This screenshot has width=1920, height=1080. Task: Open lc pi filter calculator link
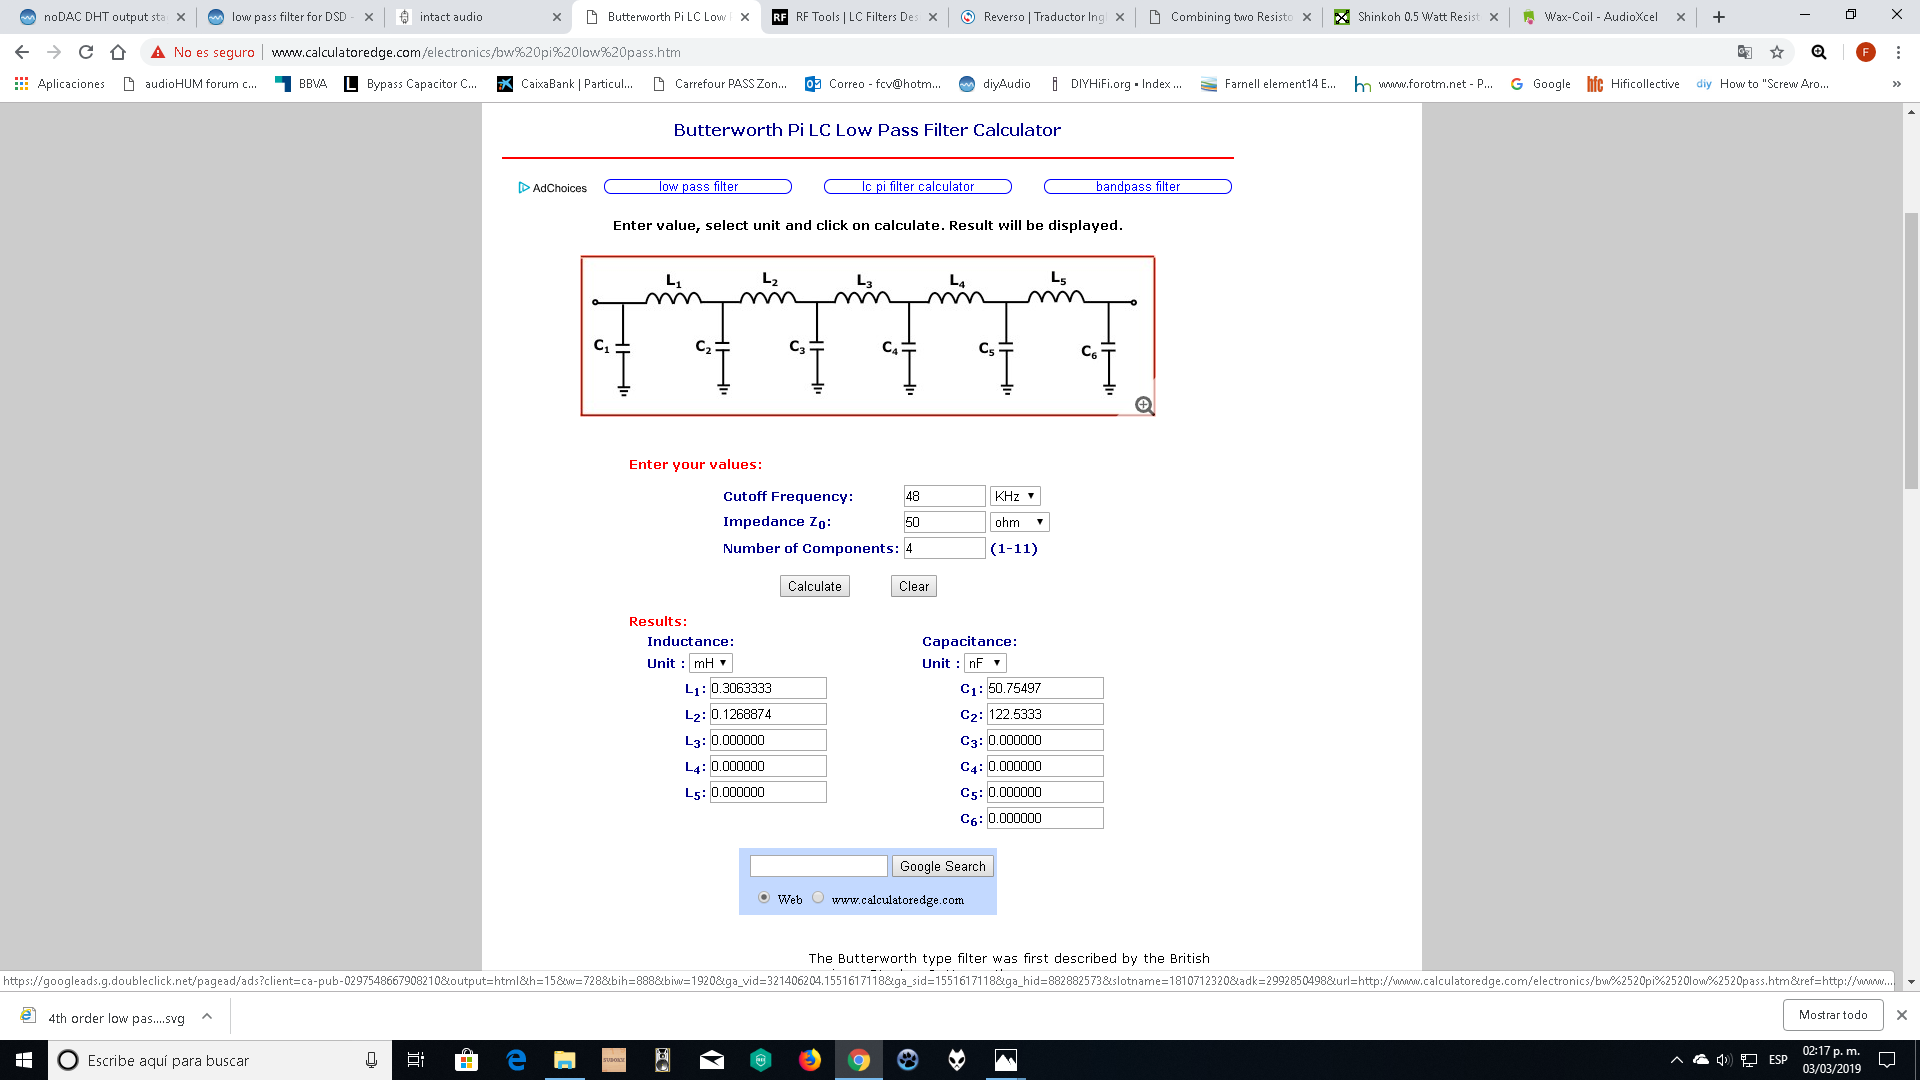click(918, 187)
